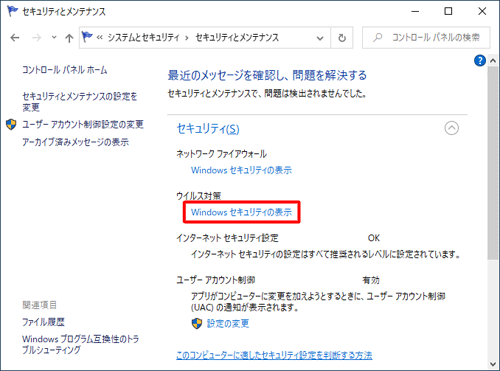500x371 pixels.
Task: Click 設定の変更 link under ユーザー アカウント制御
Action: pos(228,323)
